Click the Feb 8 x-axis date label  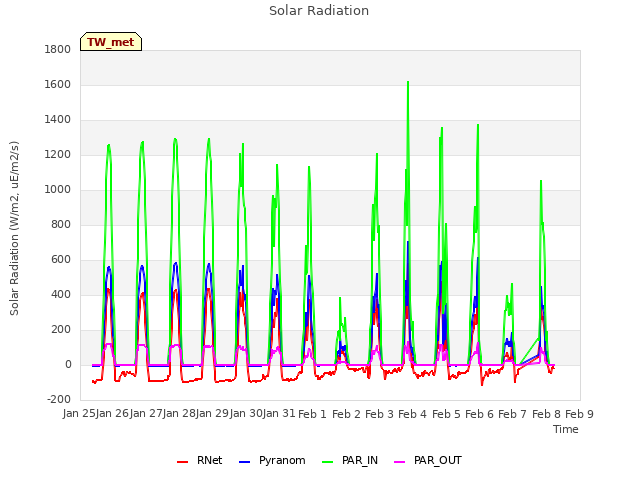(546, 414)
